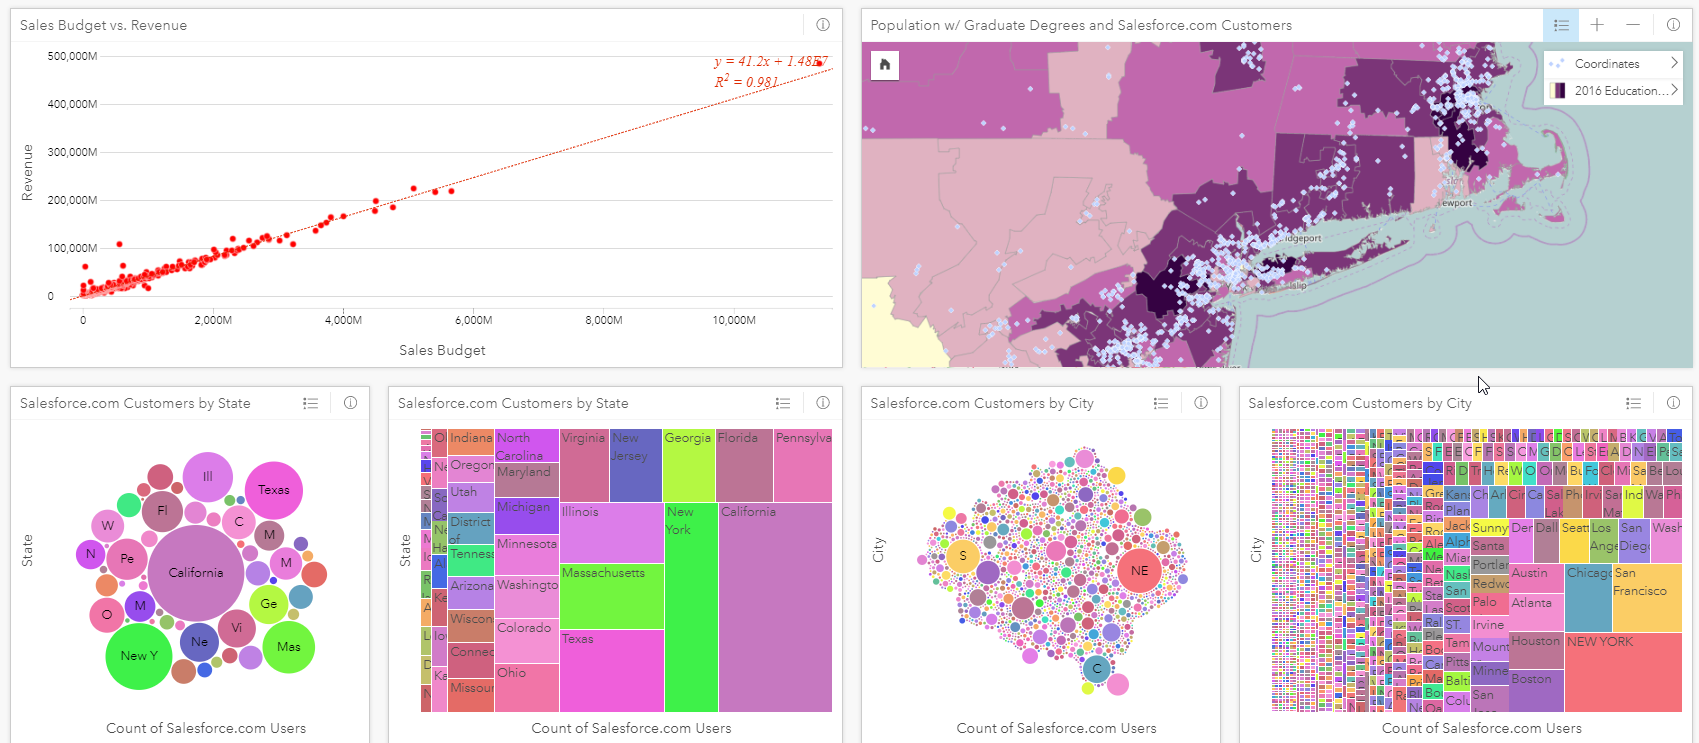Select the Austin treemap tile

pos(1536,579)
